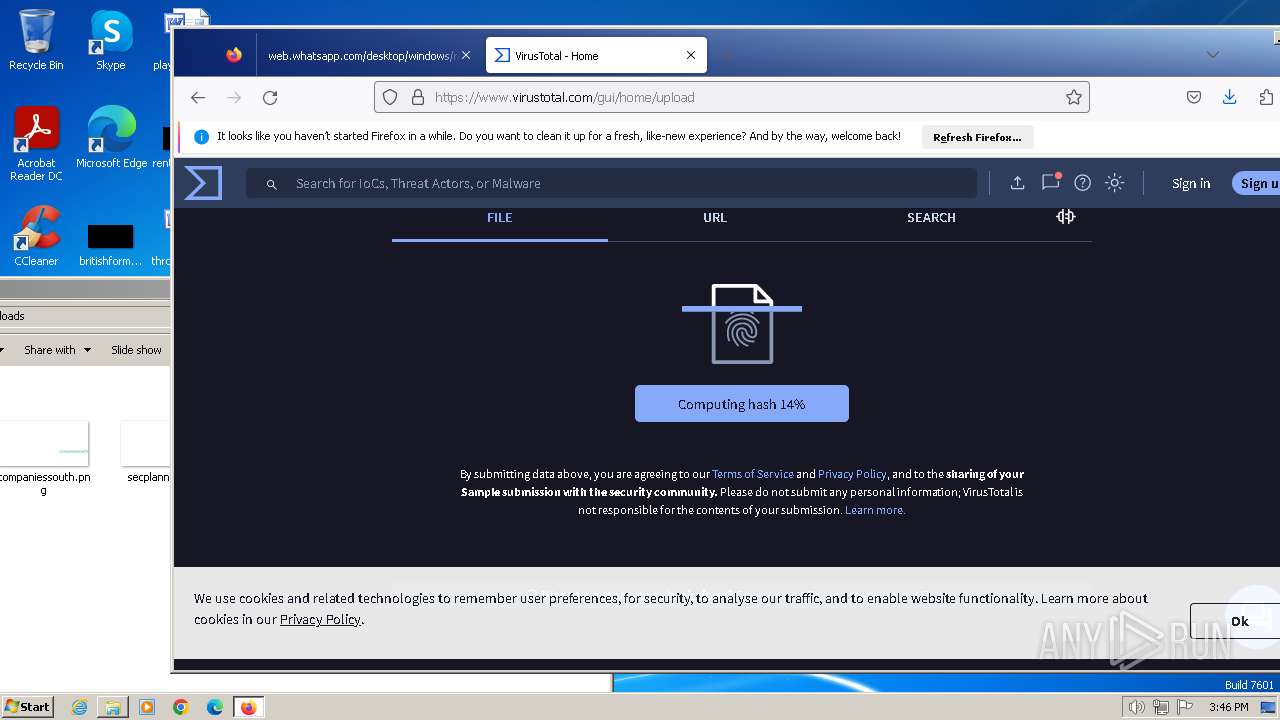Click the VirusTotal sigma logo

tap(203, 183)
